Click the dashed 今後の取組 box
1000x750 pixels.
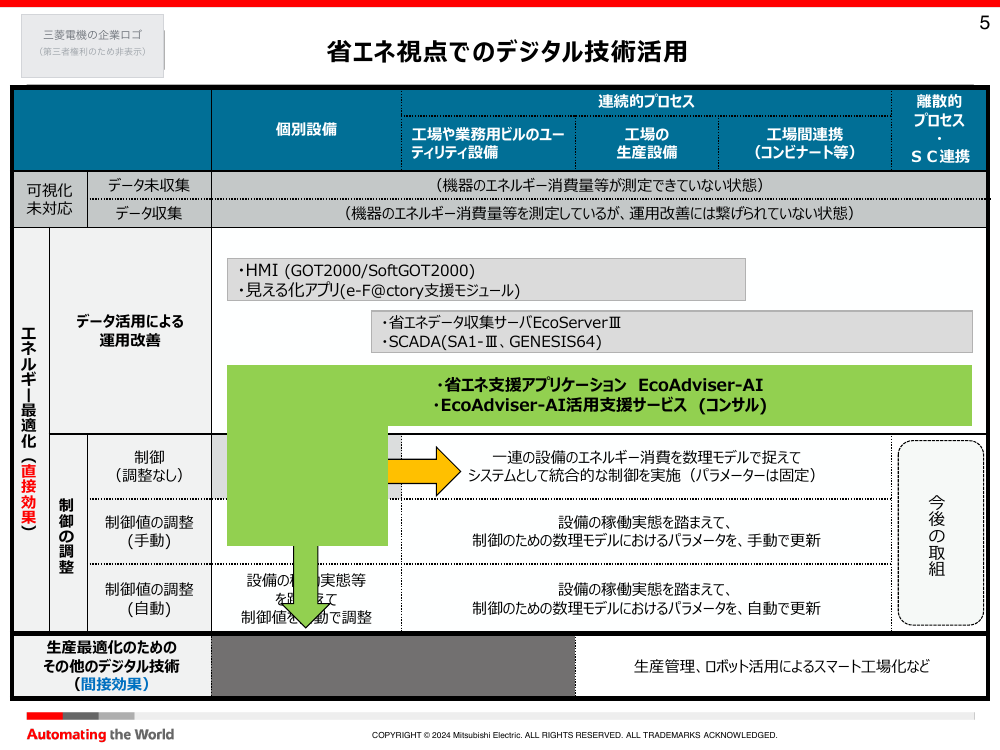click(x=941, y=533)
